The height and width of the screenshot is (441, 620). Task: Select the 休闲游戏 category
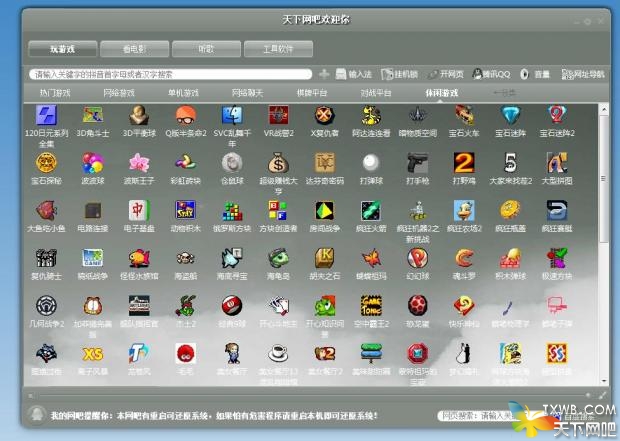[x=442, y=93]
